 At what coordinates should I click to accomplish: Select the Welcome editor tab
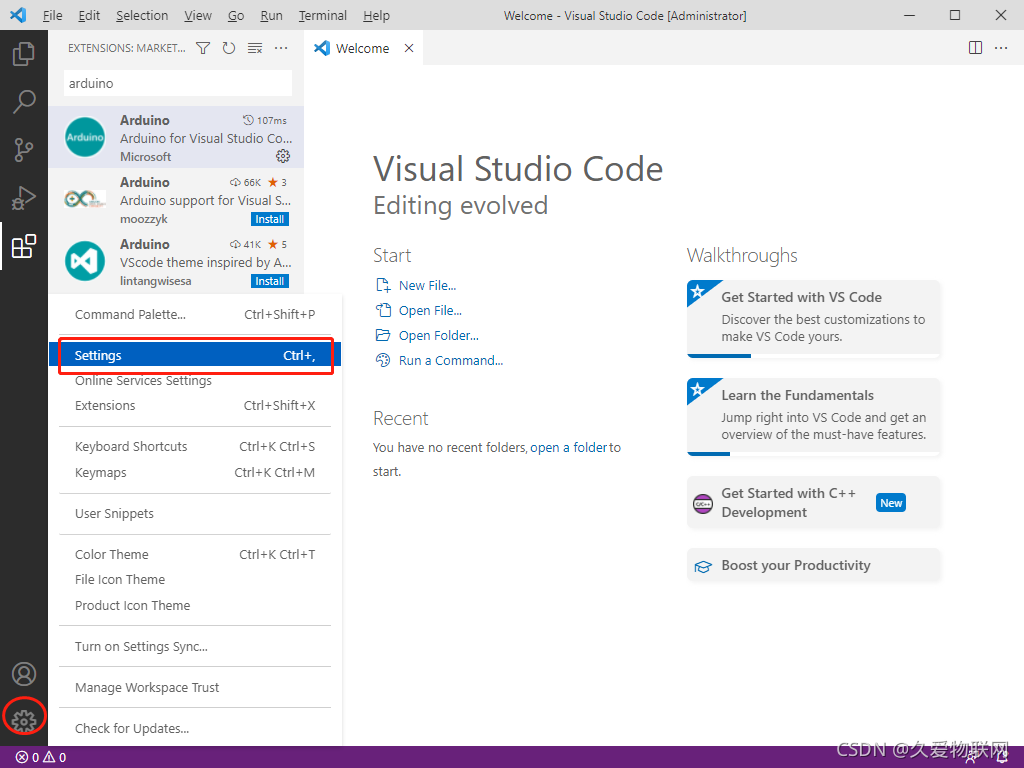point(362,48)
